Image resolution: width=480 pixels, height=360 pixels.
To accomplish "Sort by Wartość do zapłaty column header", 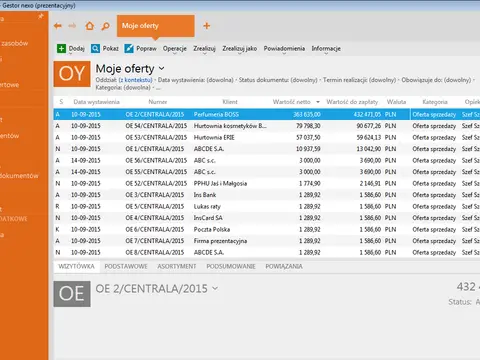I will tap(352, 102).
